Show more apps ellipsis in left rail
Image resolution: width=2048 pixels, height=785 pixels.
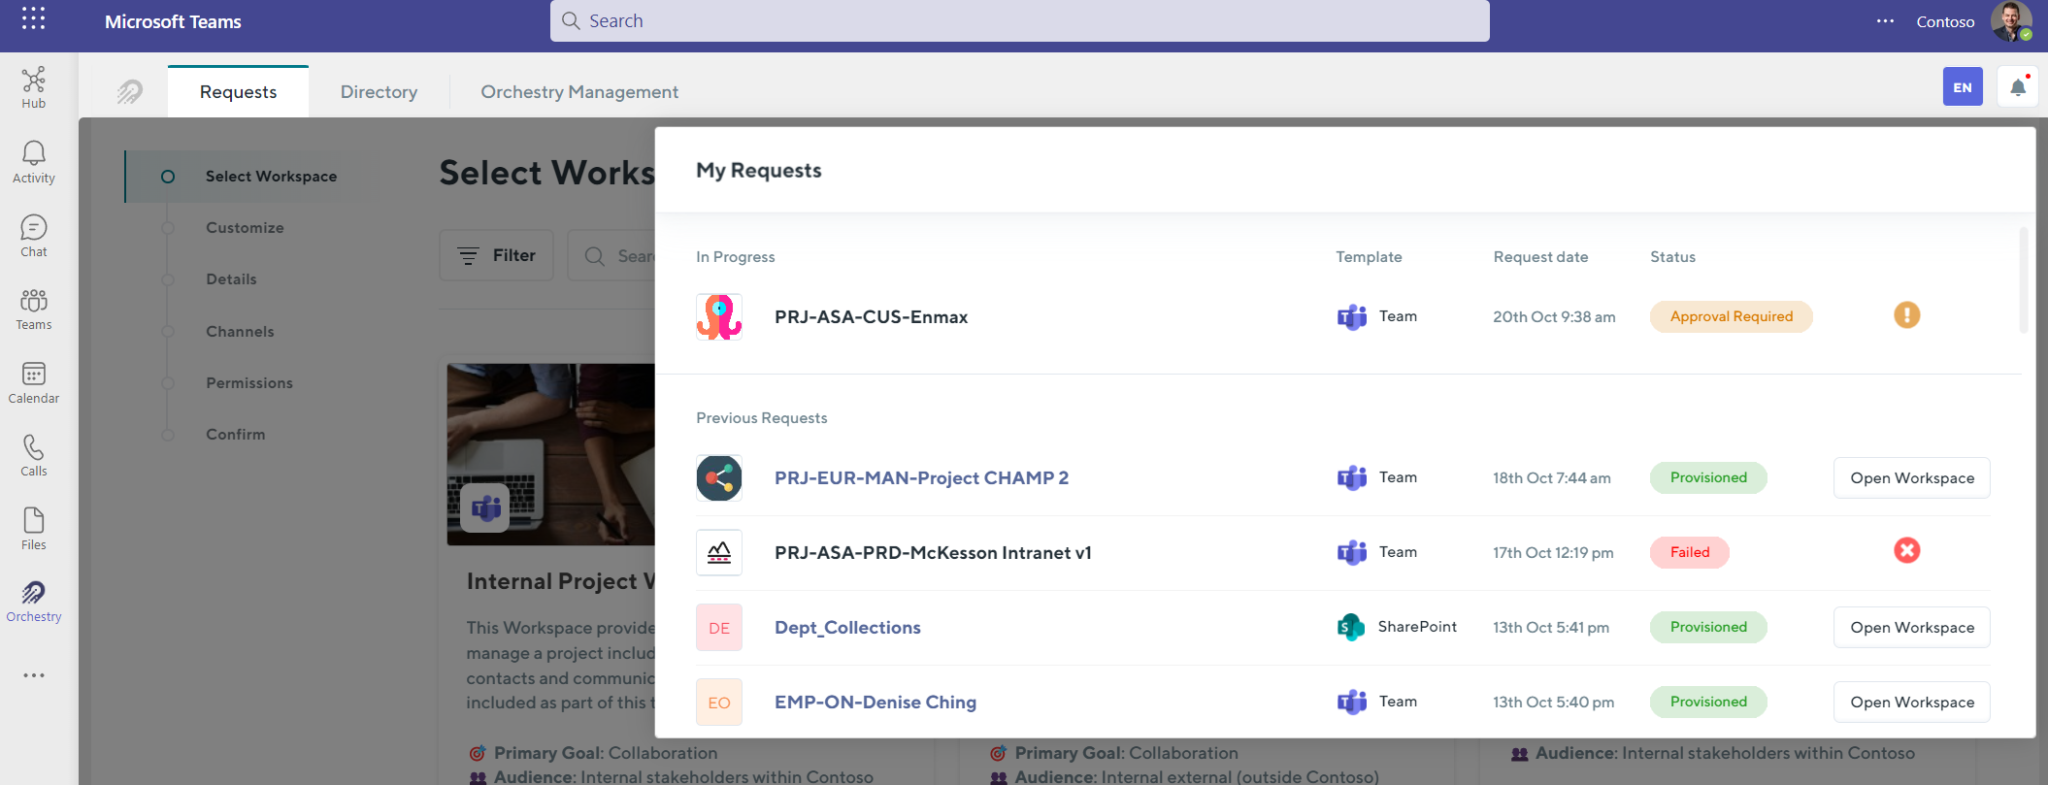click(33, 675)
